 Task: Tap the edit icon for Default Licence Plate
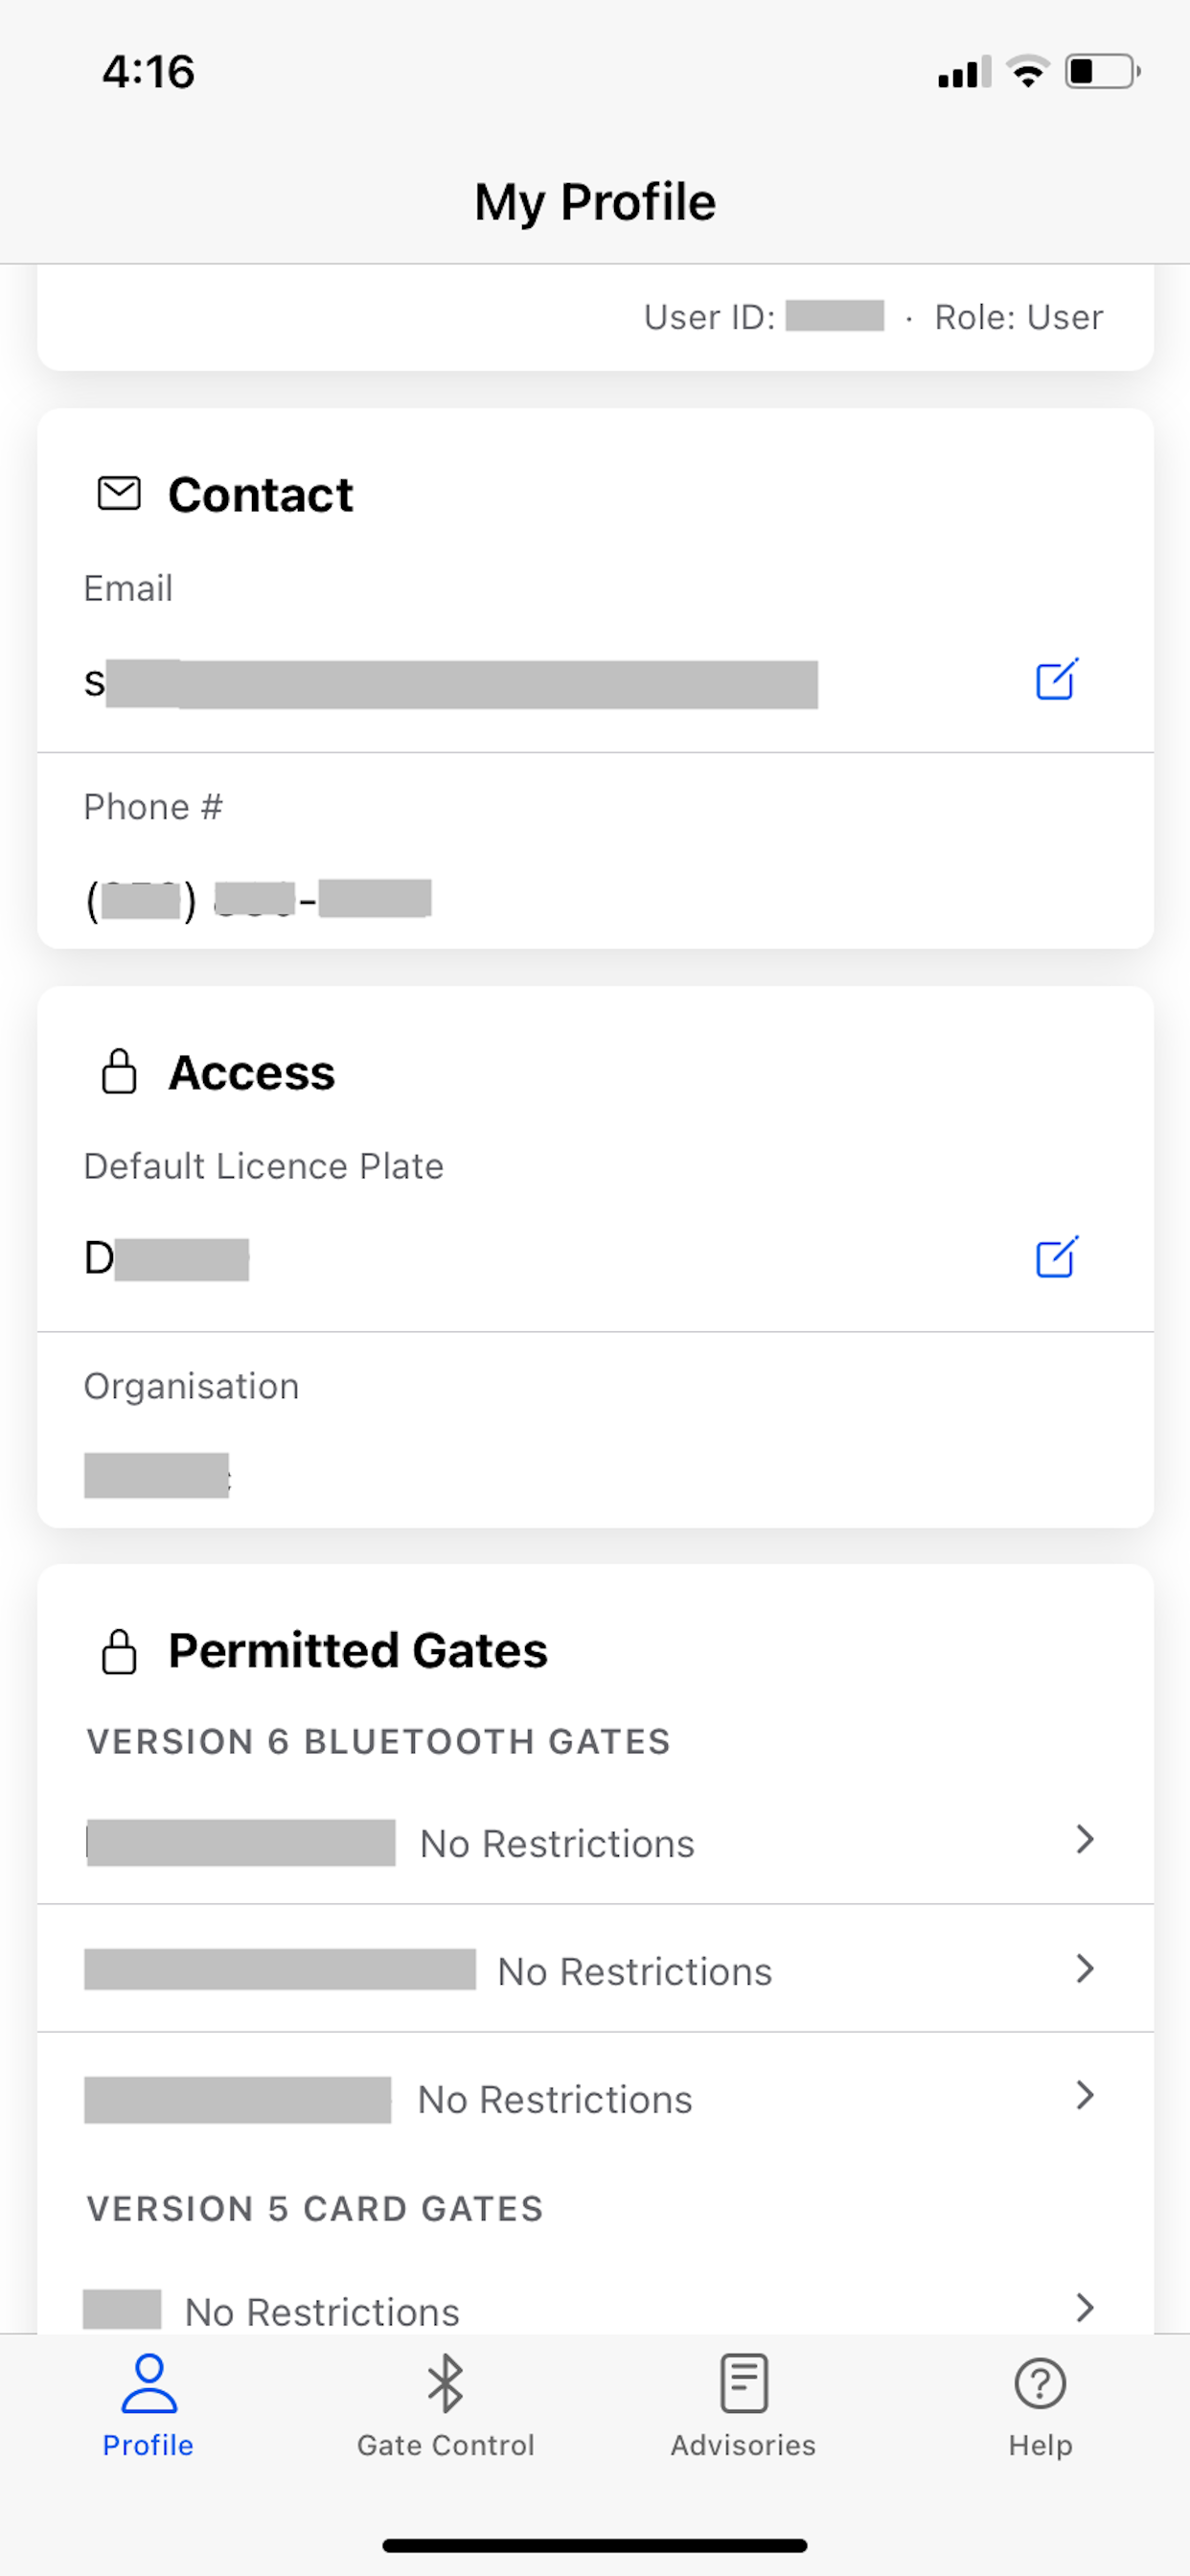coord(1056,1257)
